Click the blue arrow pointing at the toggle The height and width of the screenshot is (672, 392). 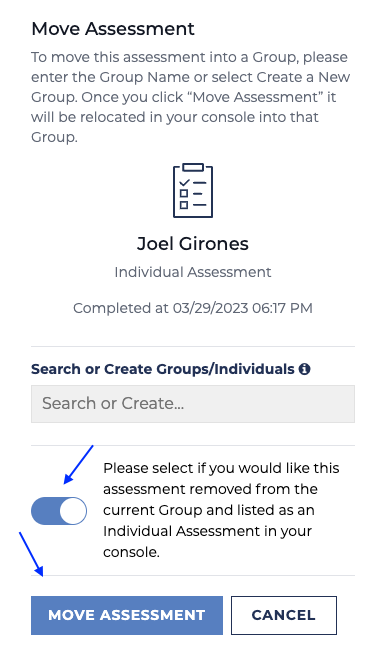tap(78, 464)
